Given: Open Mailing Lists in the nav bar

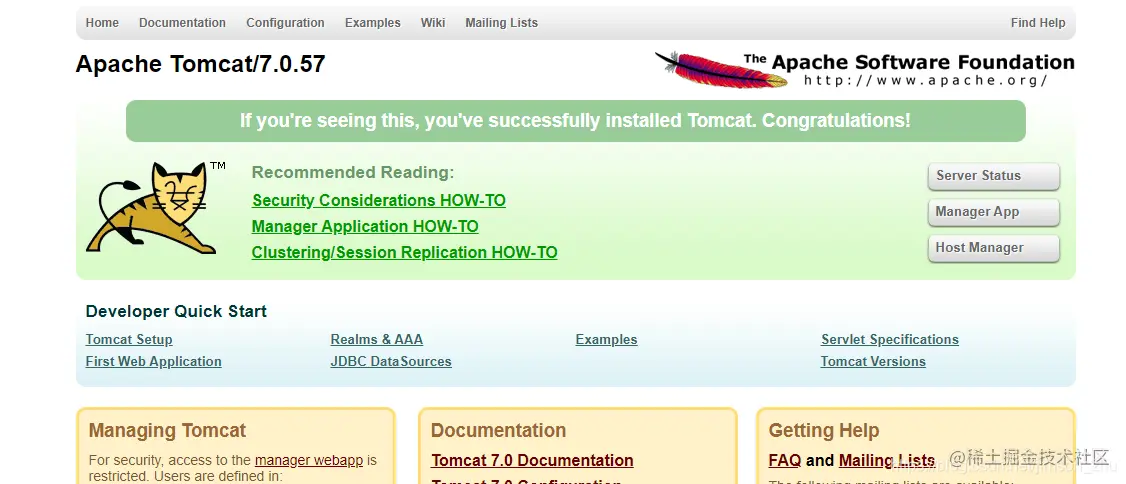Looking at the screenshot, I should (x=501, y=23).
